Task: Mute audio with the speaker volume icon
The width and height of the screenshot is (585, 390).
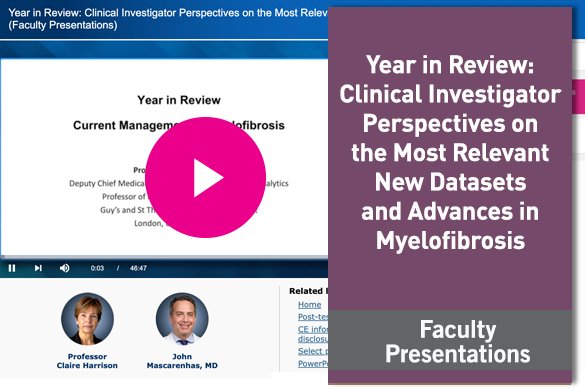Action: [x=65, y=268]
